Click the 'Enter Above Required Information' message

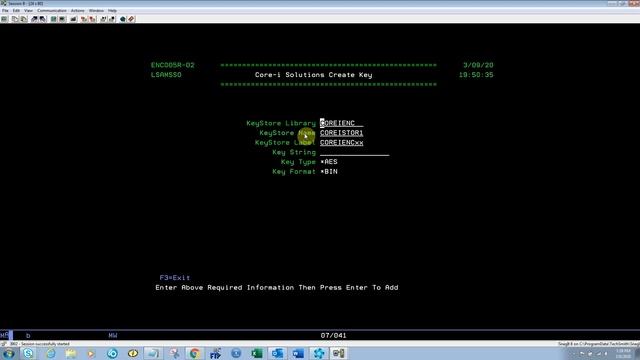[277, 287]
